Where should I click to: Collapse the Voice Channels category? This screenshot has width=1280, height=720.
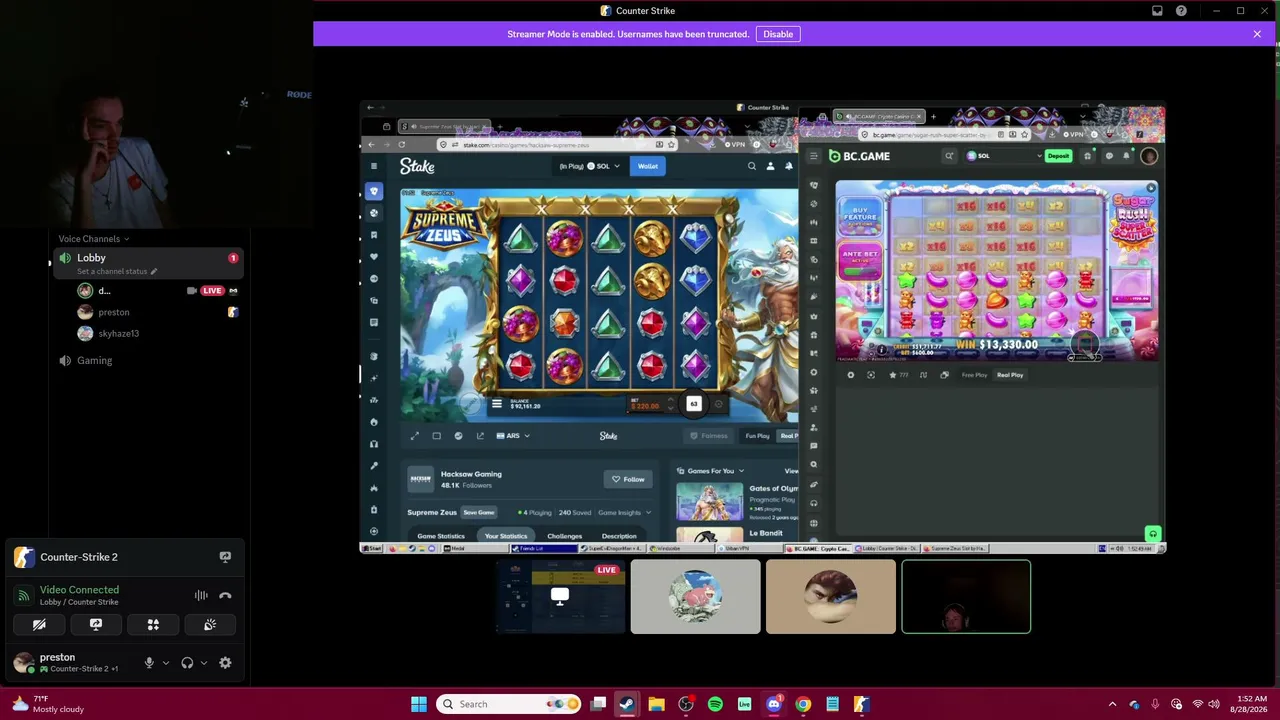(93, 239)
